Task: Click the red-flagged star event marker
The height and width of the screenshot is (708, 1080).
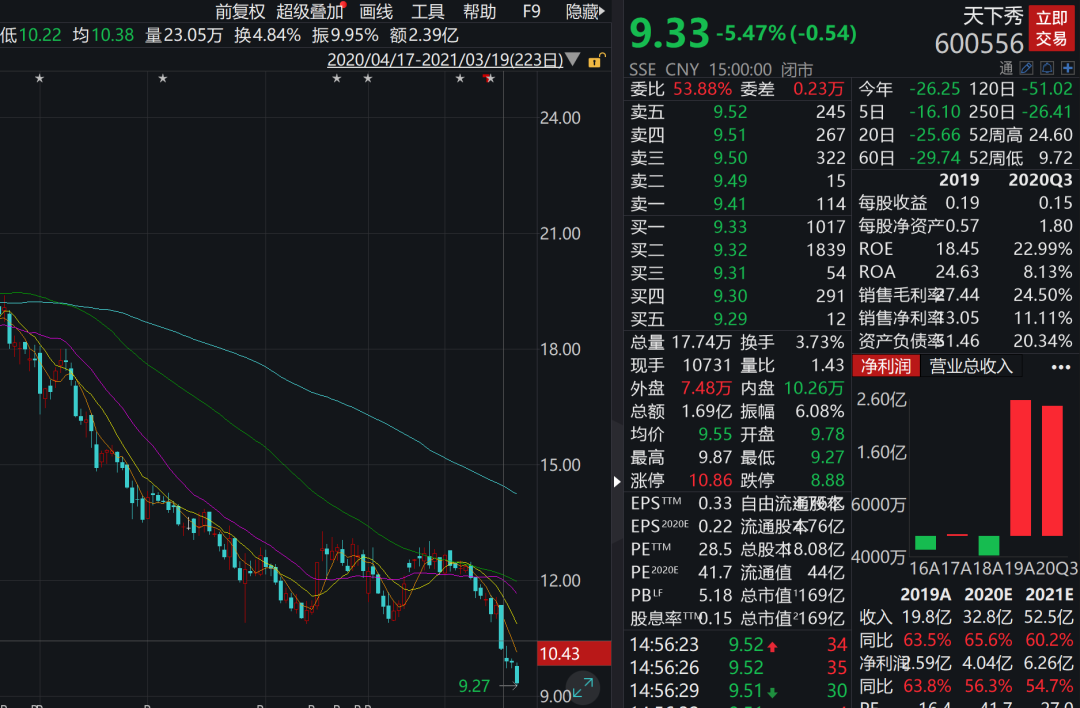Action: (489, 79)
